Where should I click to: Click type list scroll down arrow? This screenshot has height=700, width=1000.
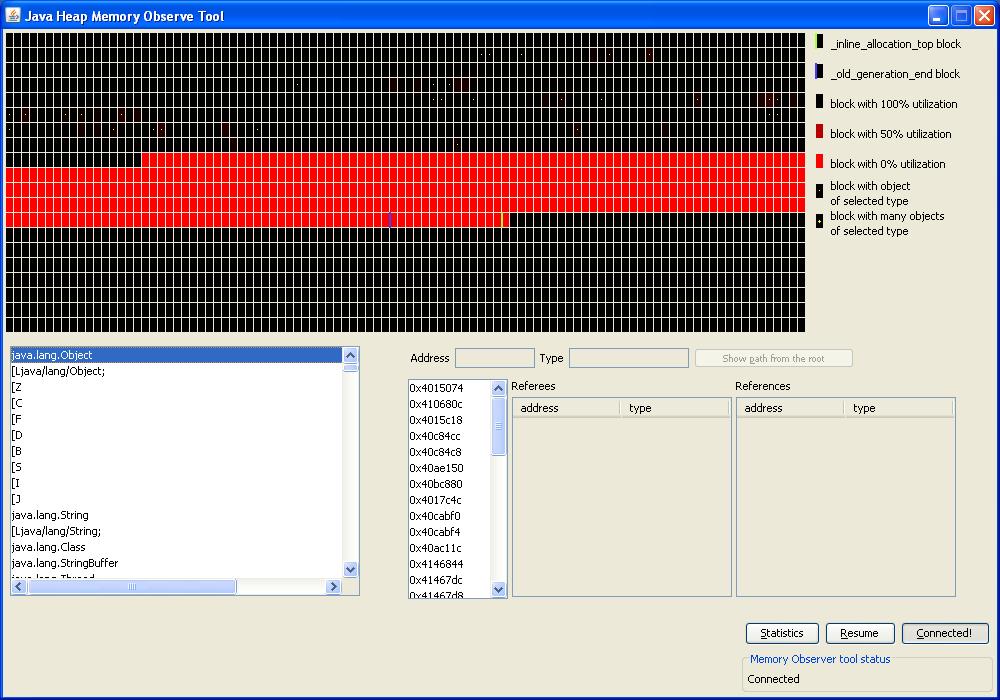click(350, 569)
